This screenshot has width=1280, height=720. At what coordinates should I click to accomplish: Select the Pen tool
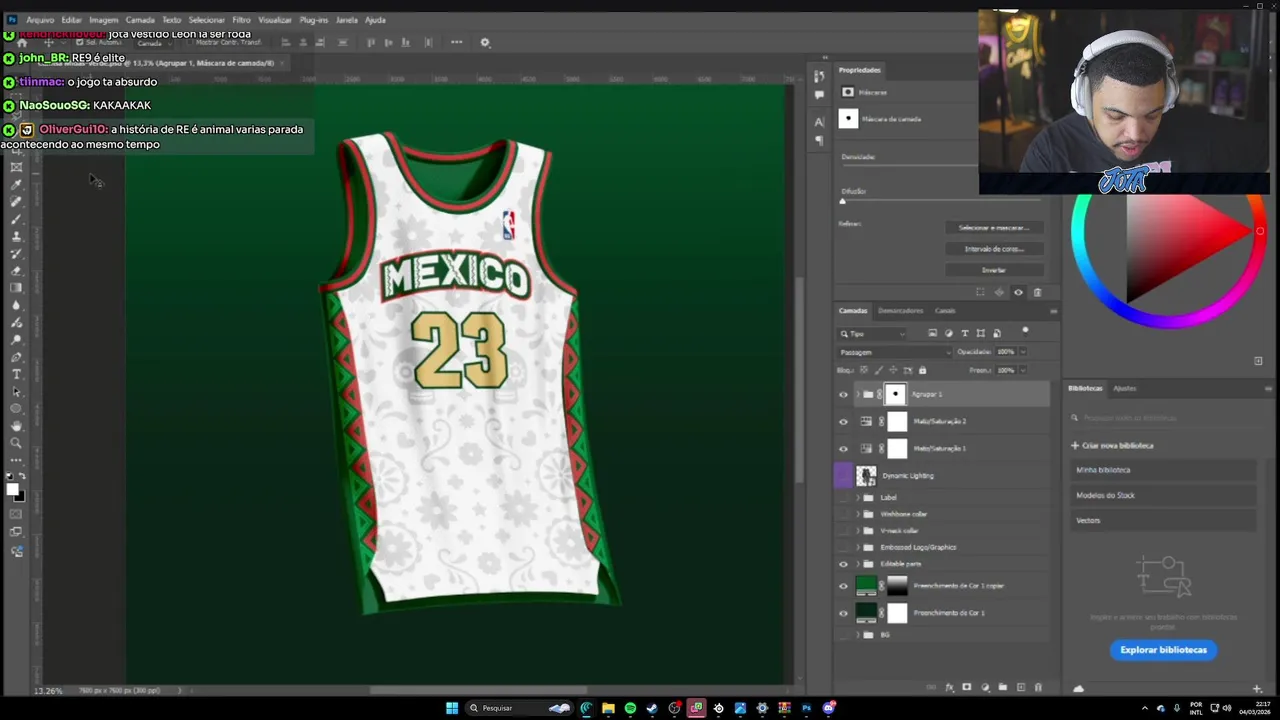tap(16, 357)
